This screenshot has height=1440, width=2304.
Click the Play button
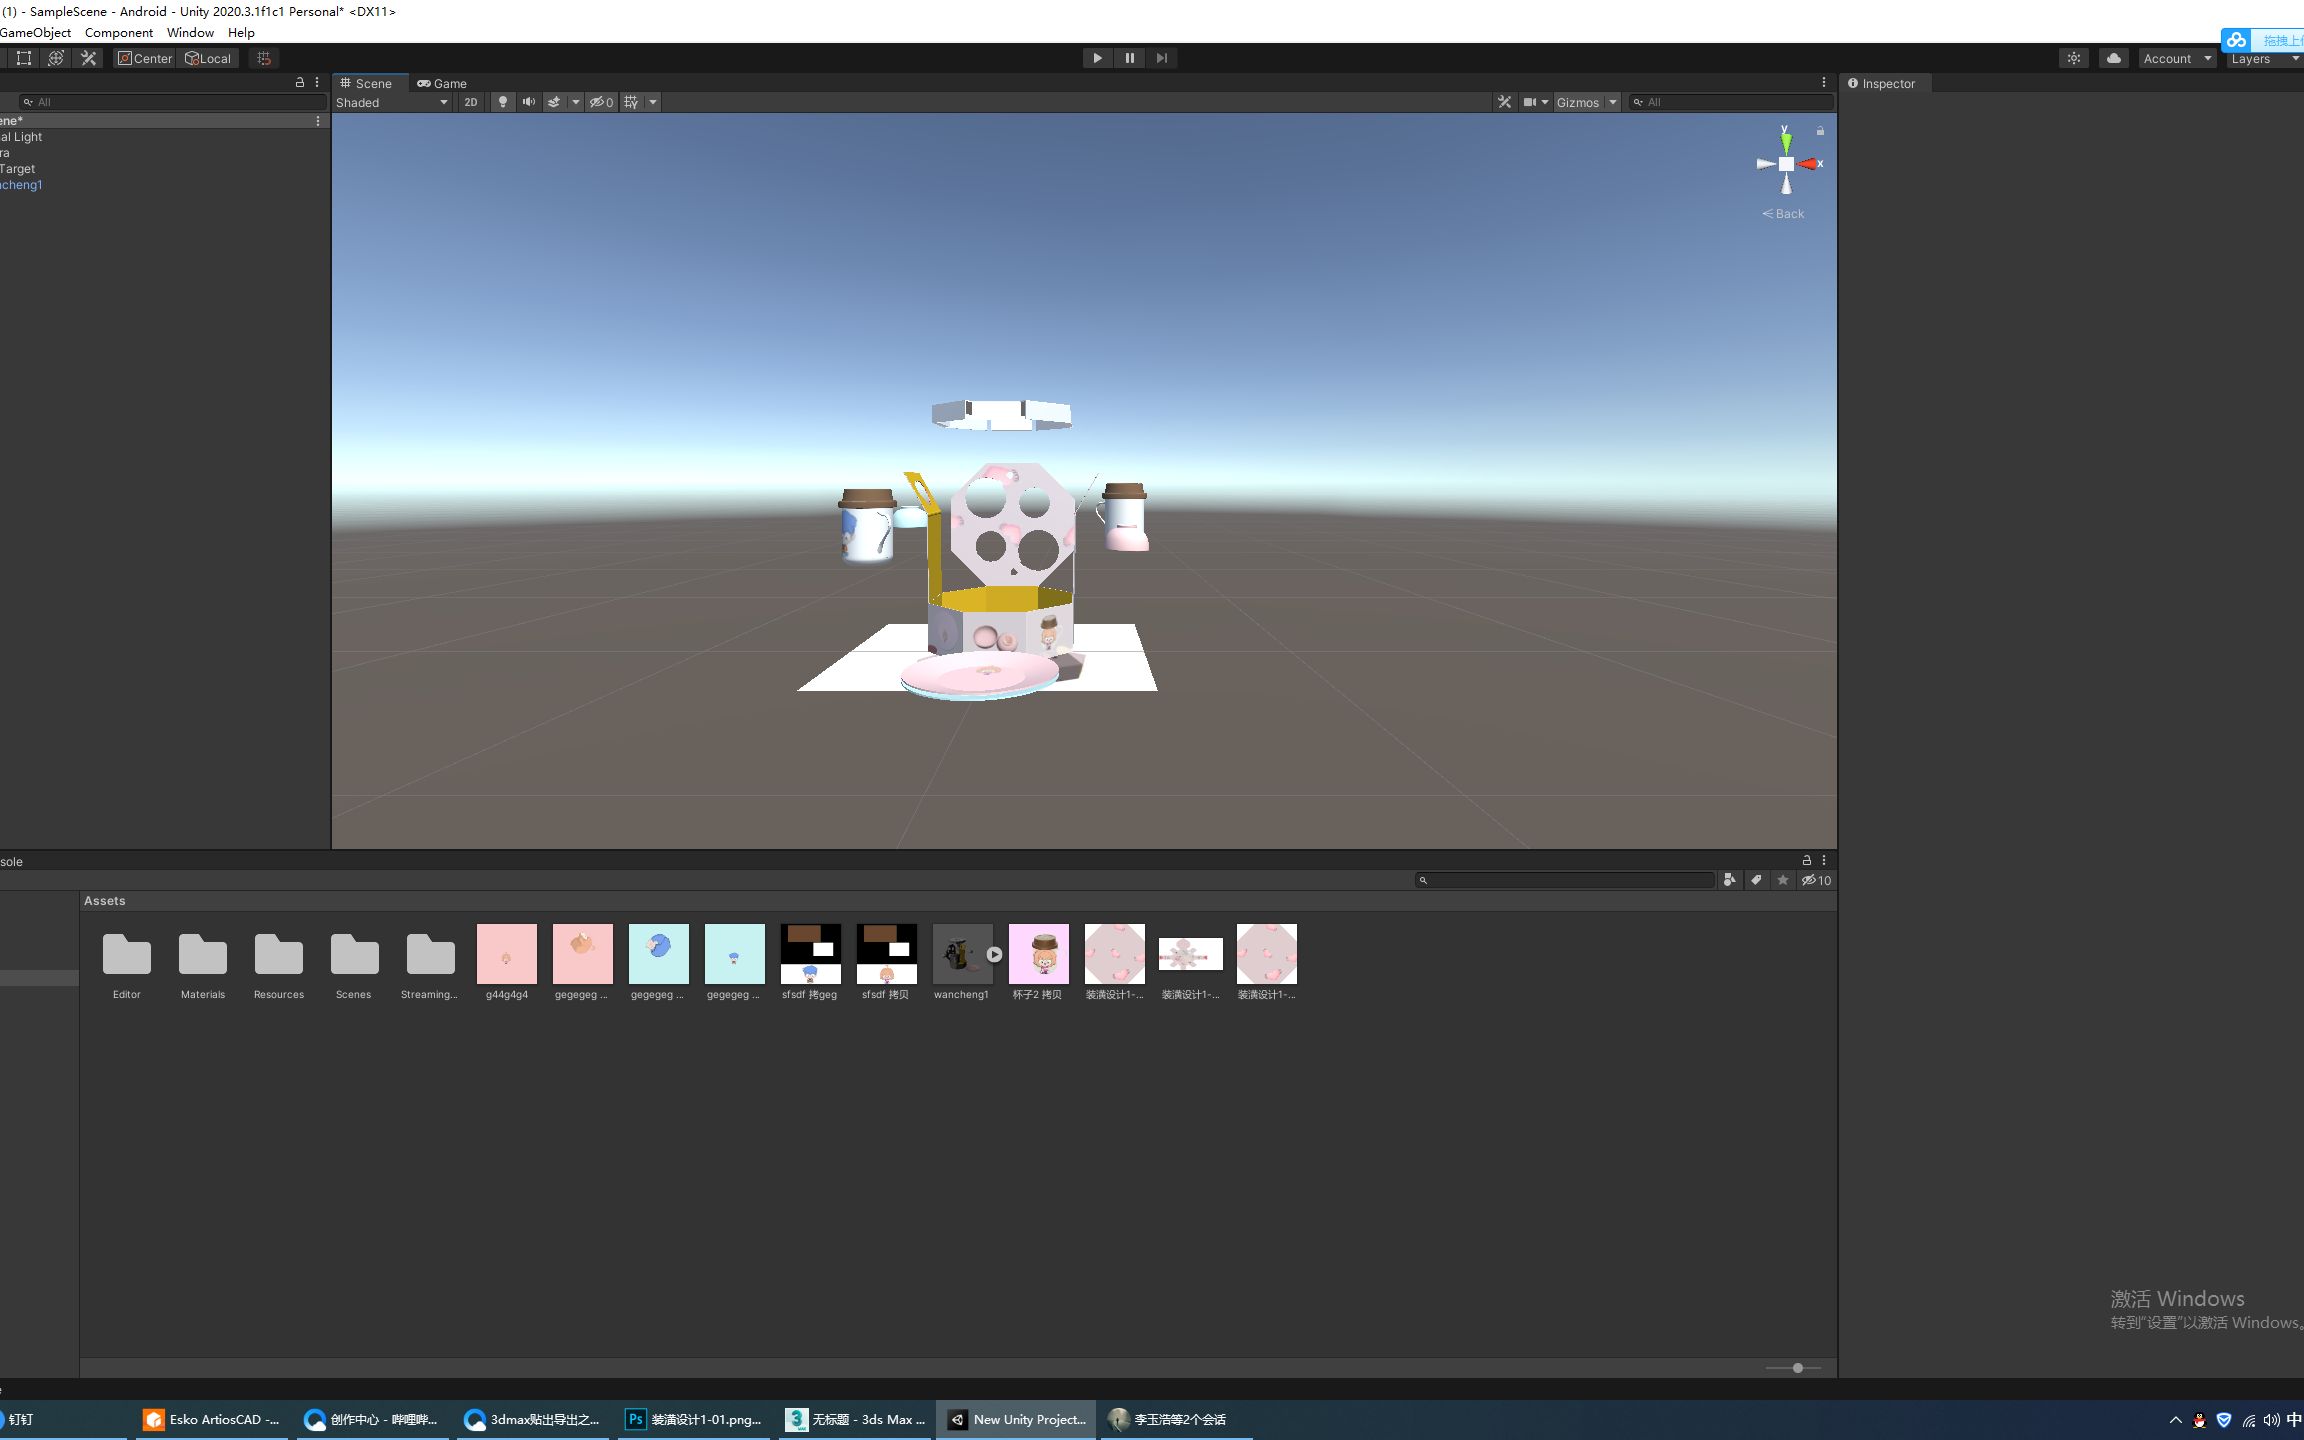click(1097, 58)
